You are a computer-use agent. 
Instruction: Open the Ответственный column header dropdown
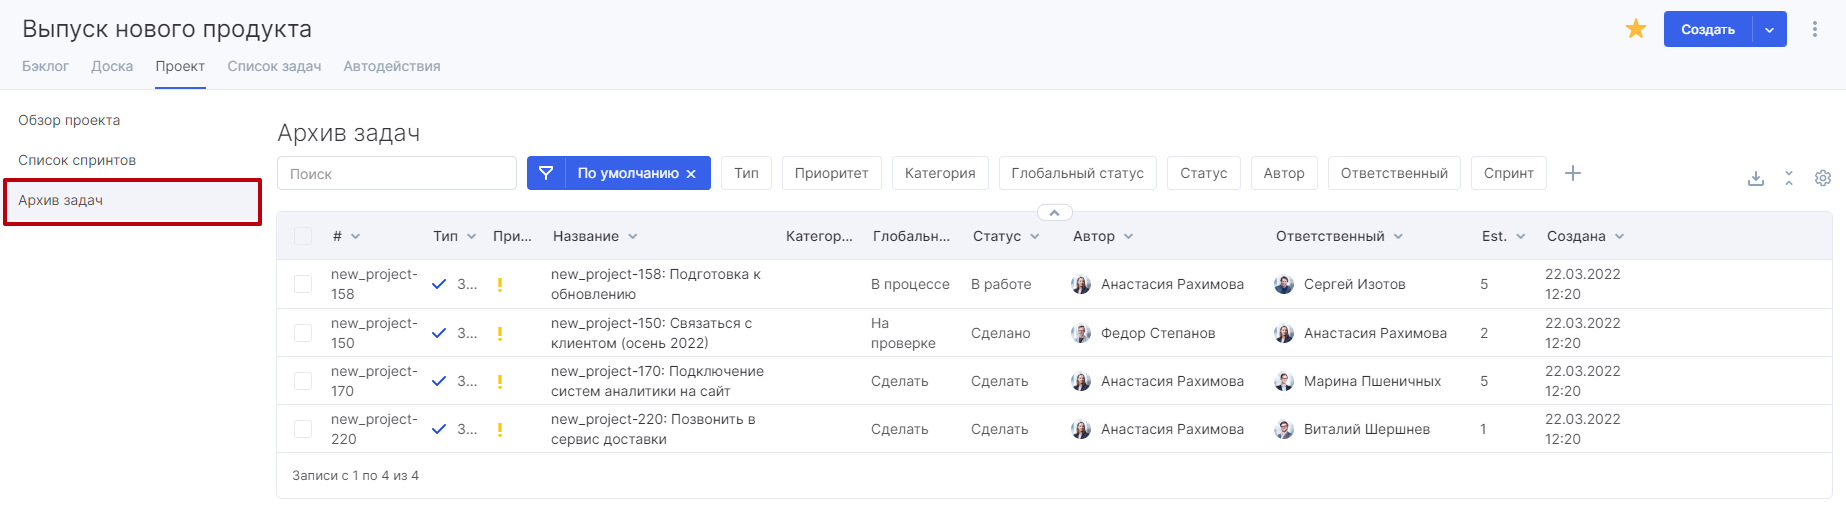(1398, 236)
